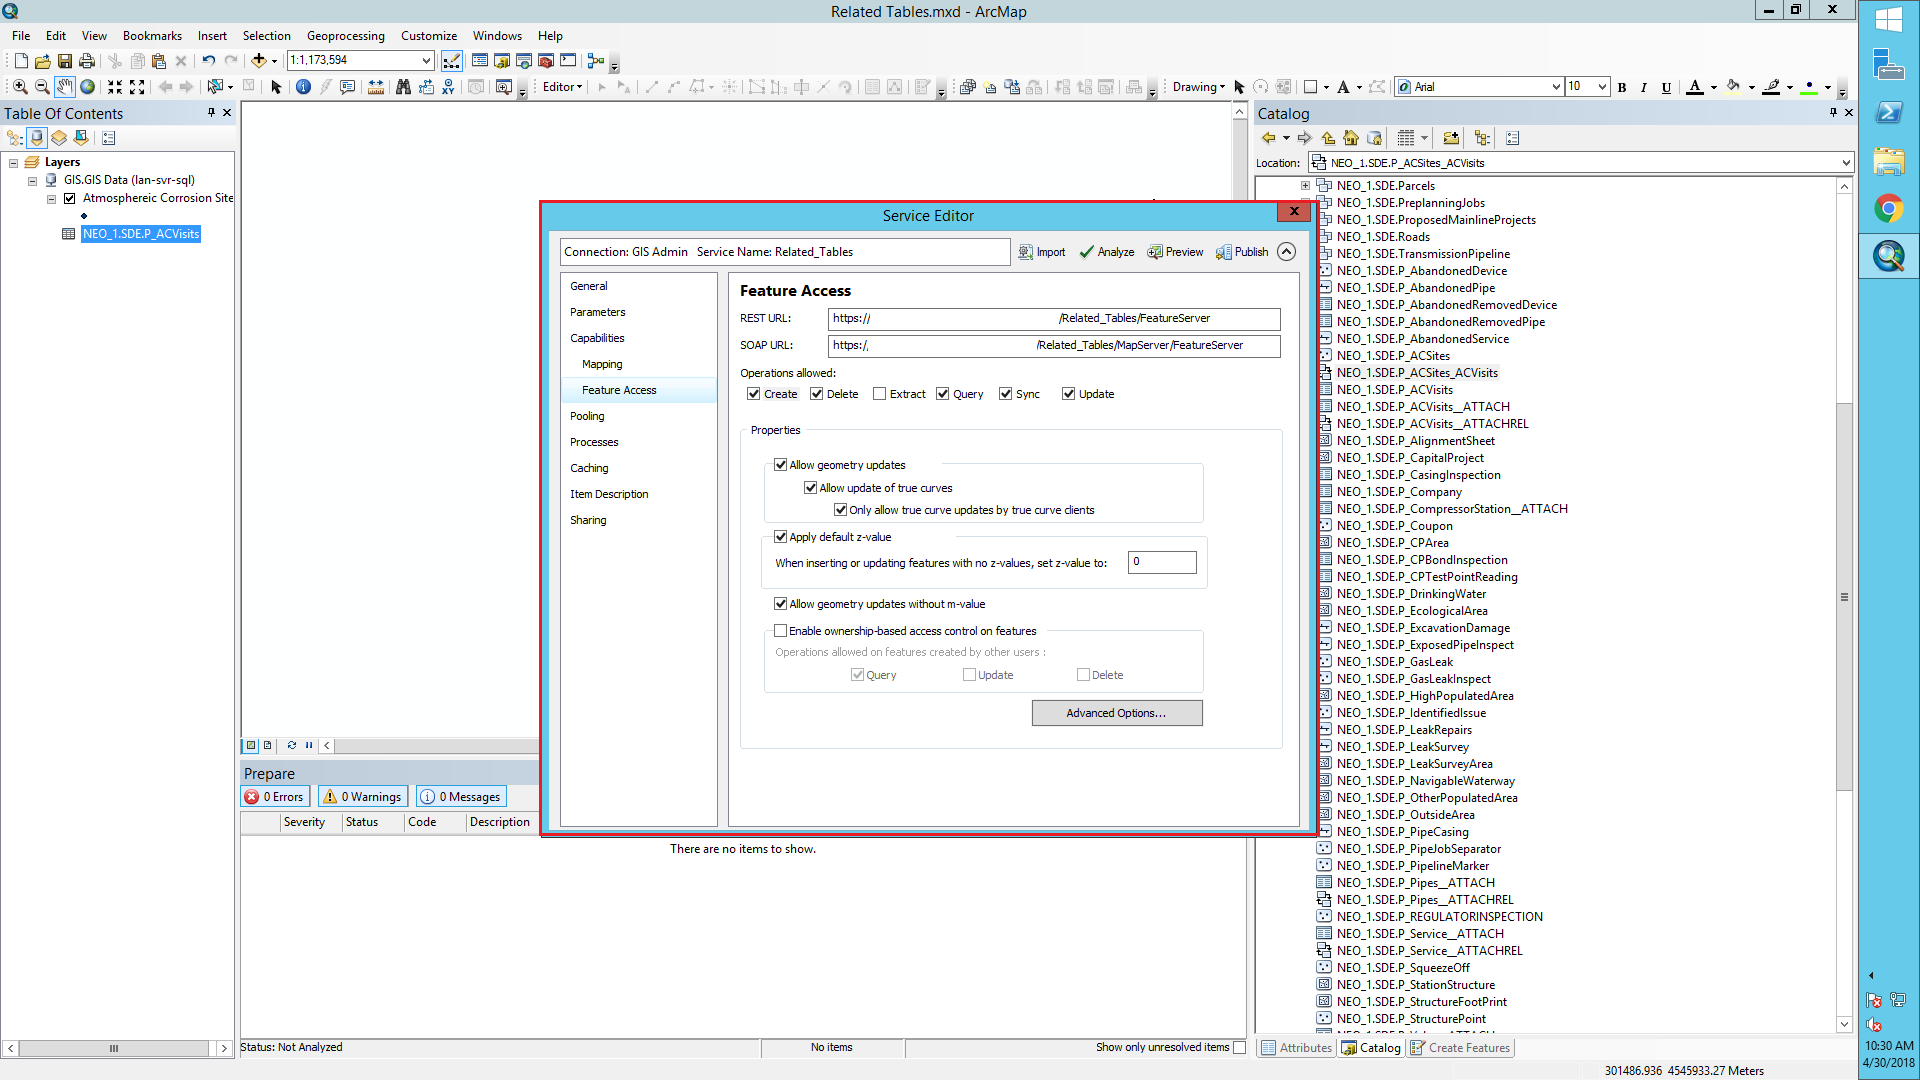The image size is (1920, 1080).
Task: Open PowerShell from the taskbar
Action: [x=1889, y=113]
